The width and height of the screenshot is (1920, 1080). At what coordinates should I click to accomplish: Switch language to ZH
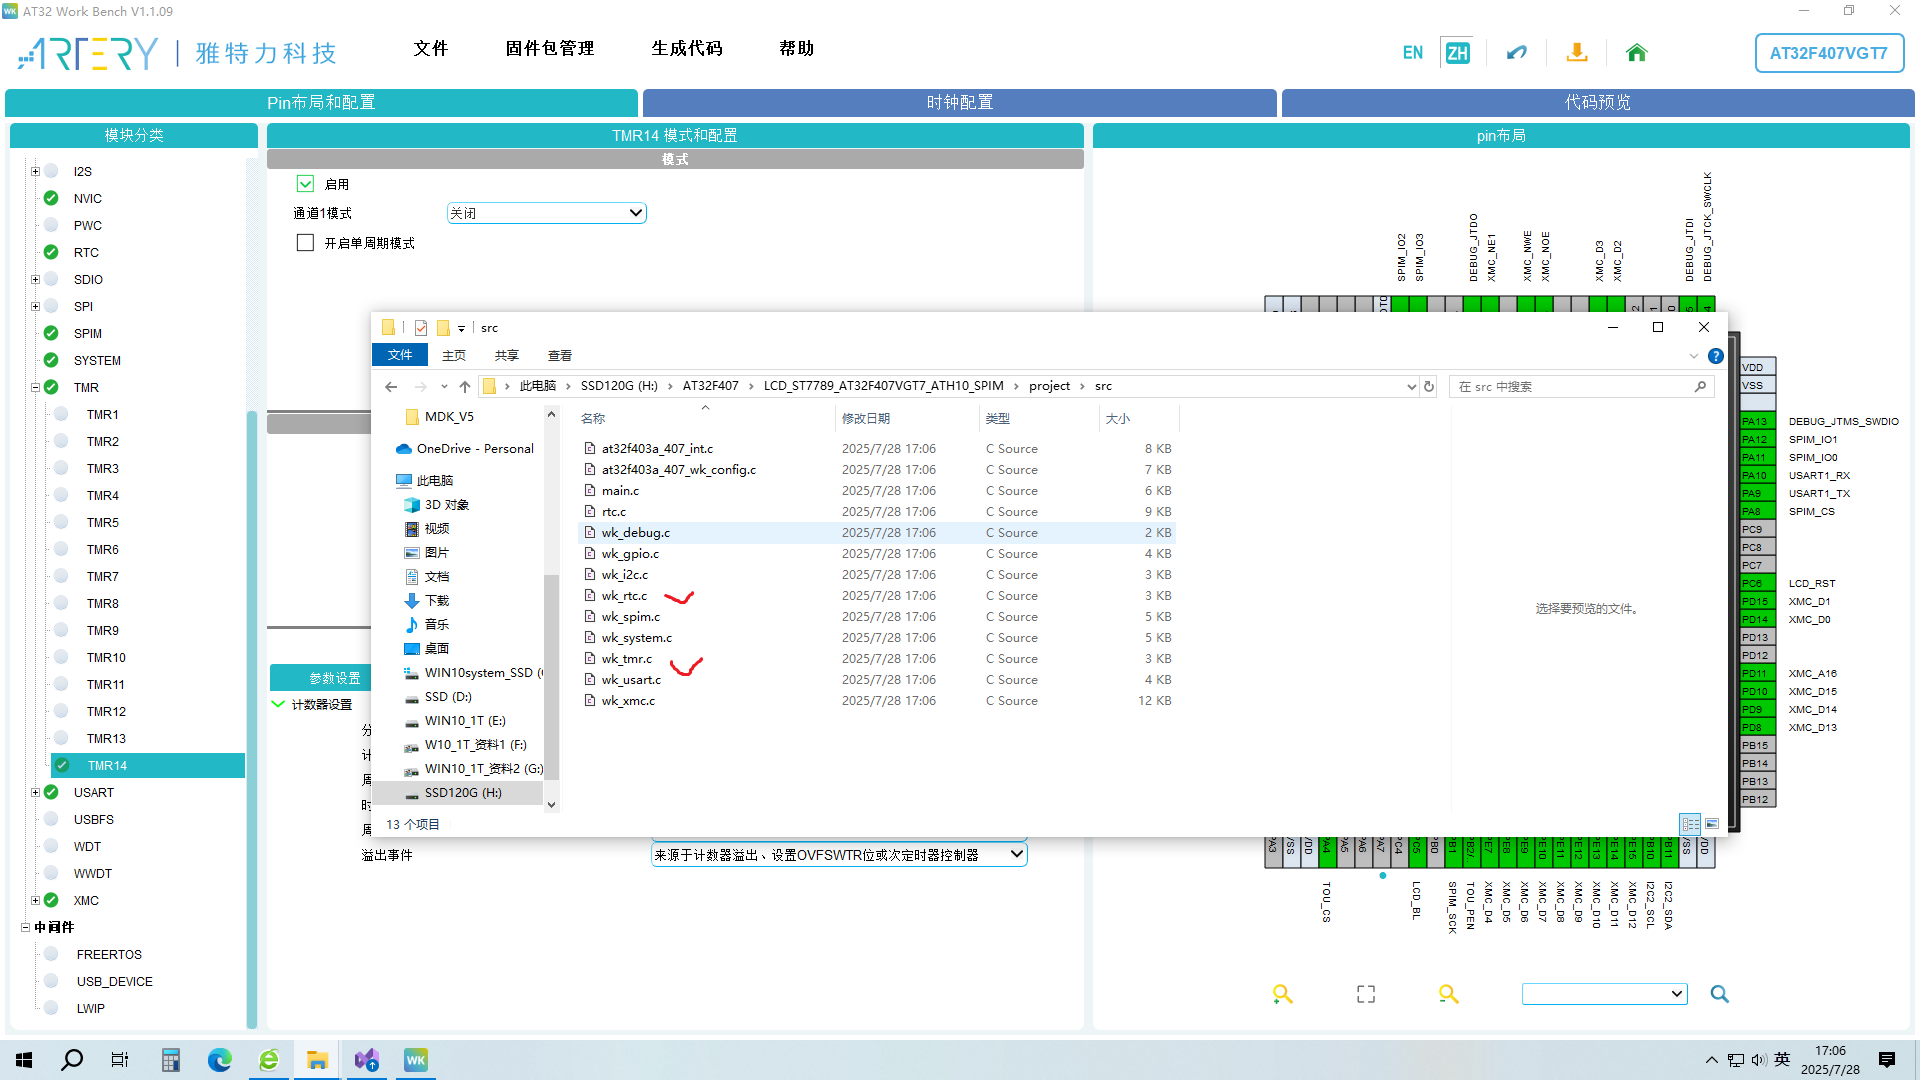pos(1457,53)
